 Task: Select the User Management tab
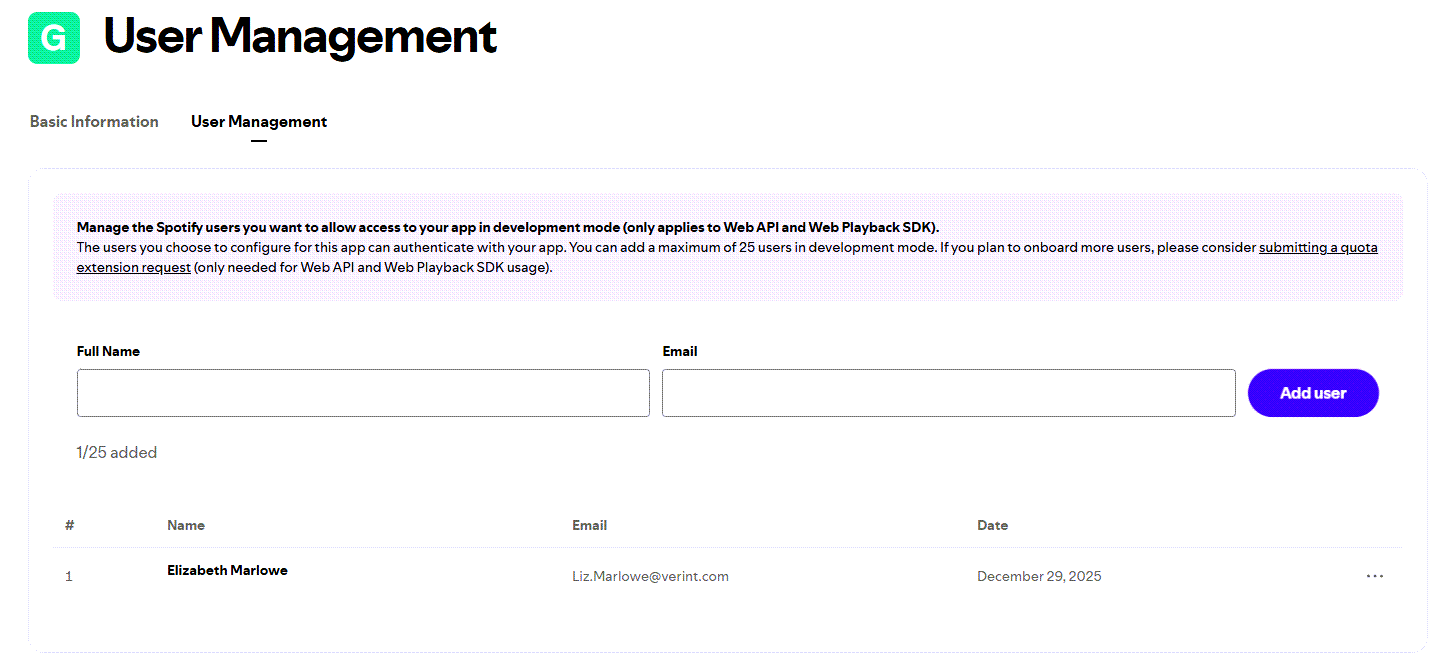point(259,121)
